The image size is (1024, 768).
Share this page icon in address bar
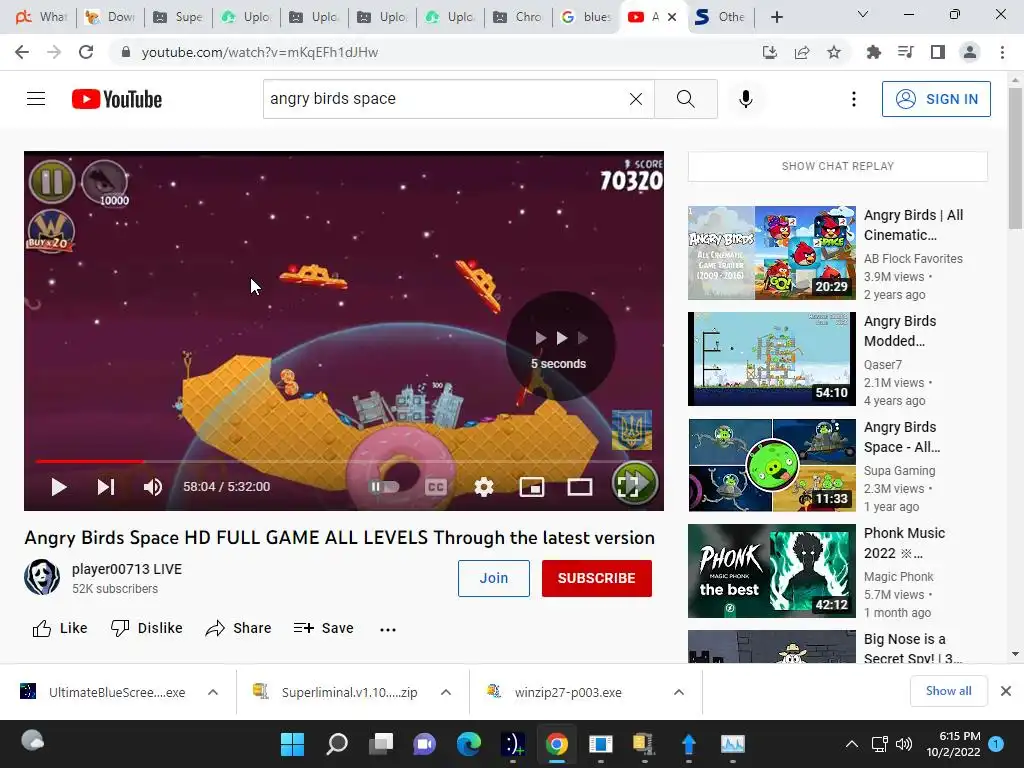coord(802,52)
